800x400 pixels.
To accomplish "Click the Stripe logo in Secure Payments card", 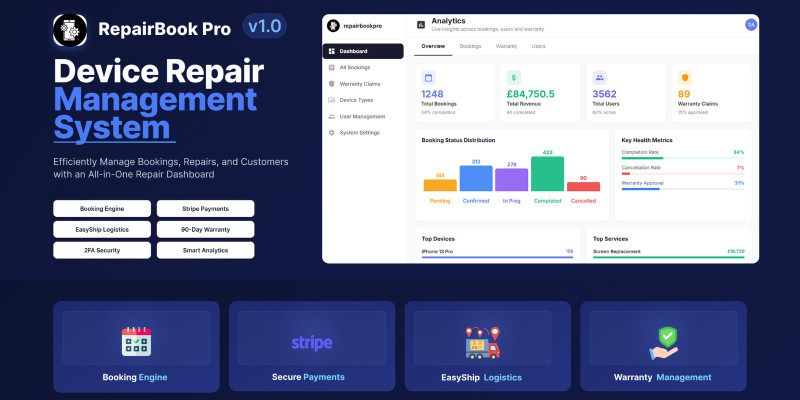I will 311,343.
